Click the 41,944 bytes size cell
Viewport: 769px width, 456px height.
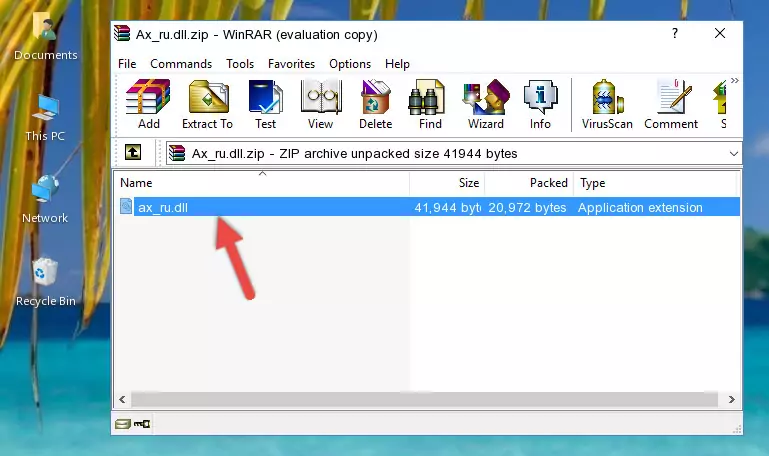(x=447, y=207)
